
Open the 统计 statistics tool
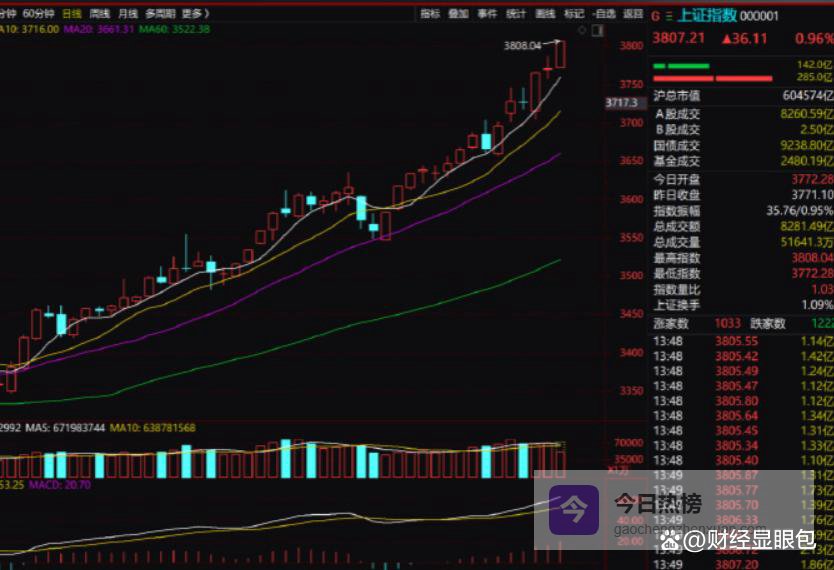[516, 14]
